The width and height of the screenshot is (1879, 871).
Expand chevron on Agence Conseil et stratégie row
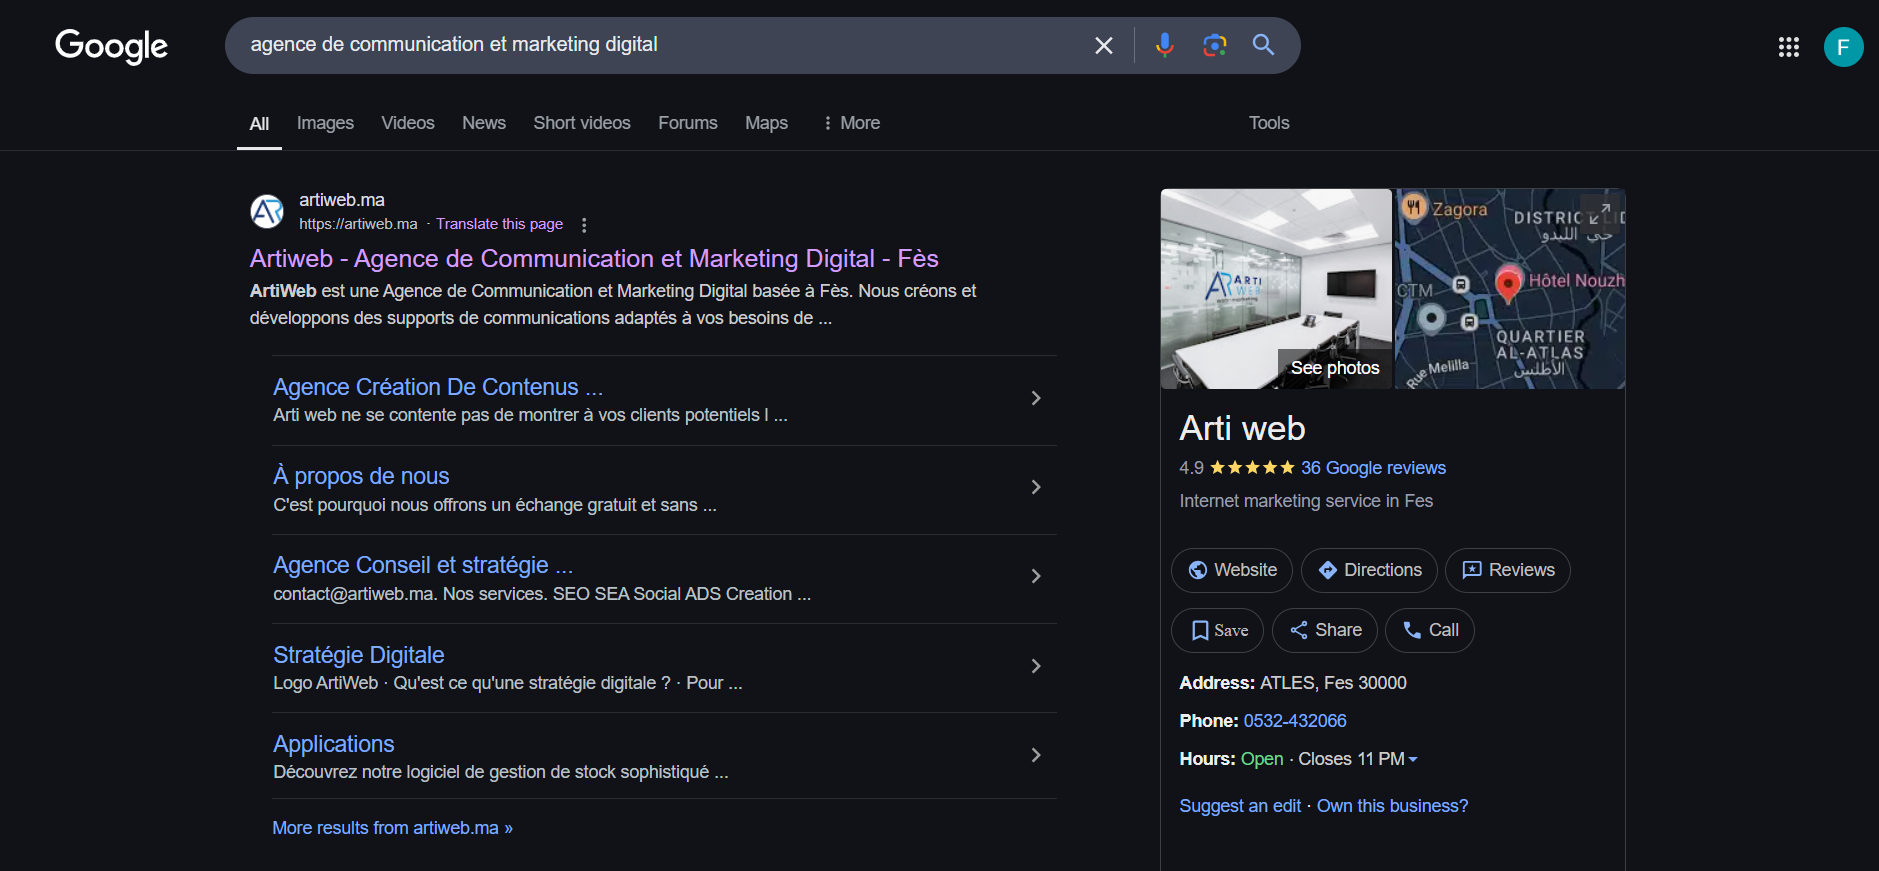(1036, 576)
